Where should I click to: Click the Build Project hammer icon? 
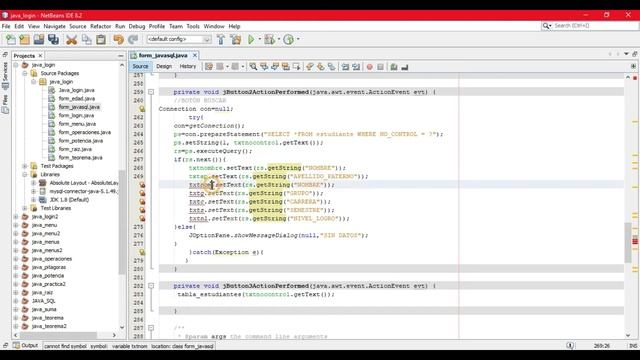[x=221, y=39]
